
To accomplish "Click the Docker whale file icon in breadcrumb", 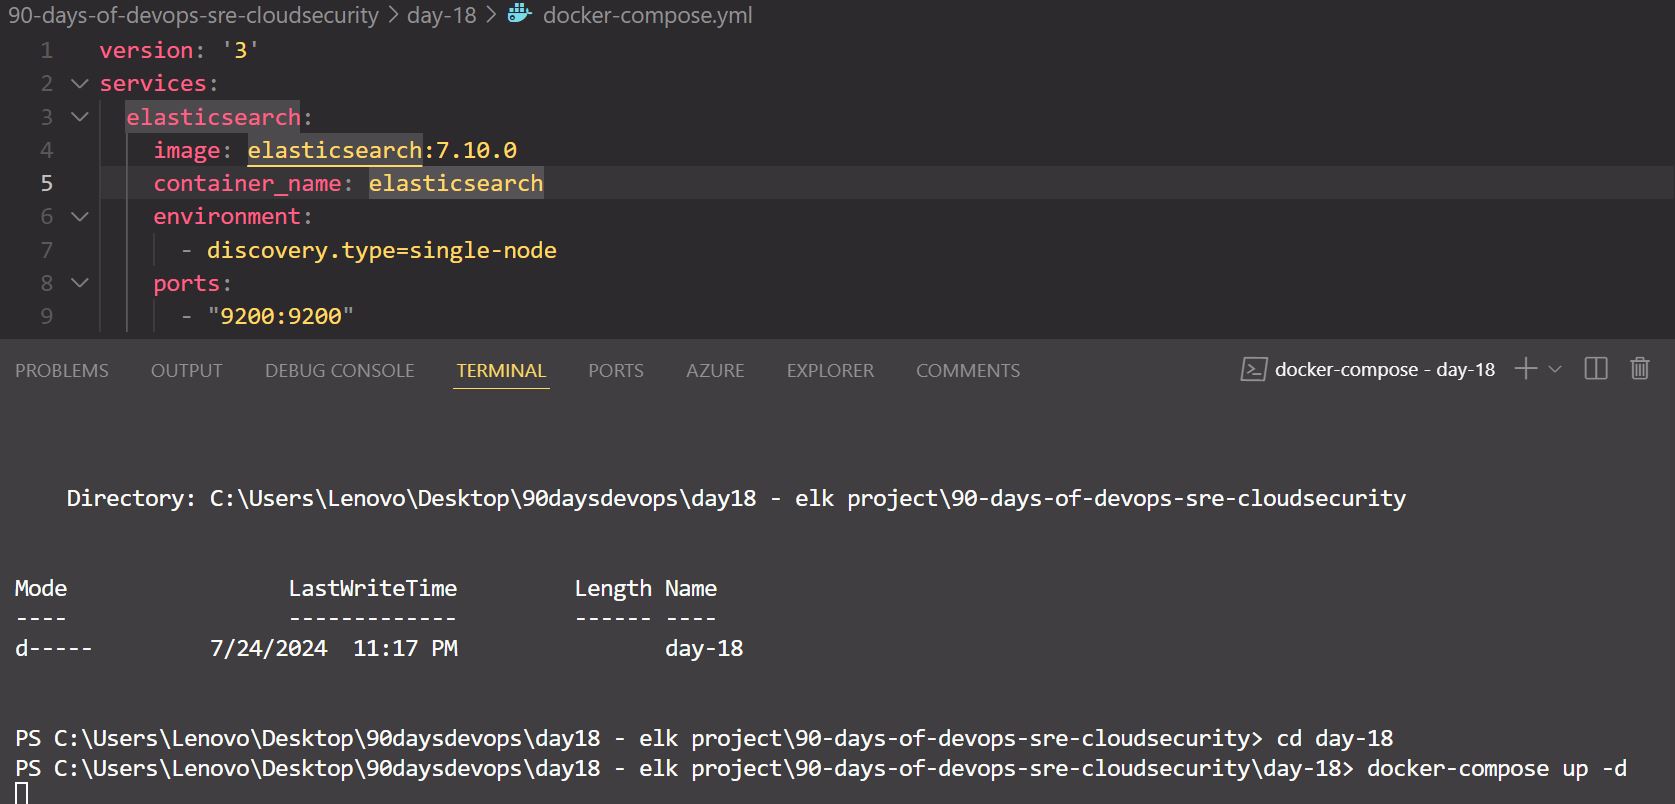I will click(x=519, y=14).
